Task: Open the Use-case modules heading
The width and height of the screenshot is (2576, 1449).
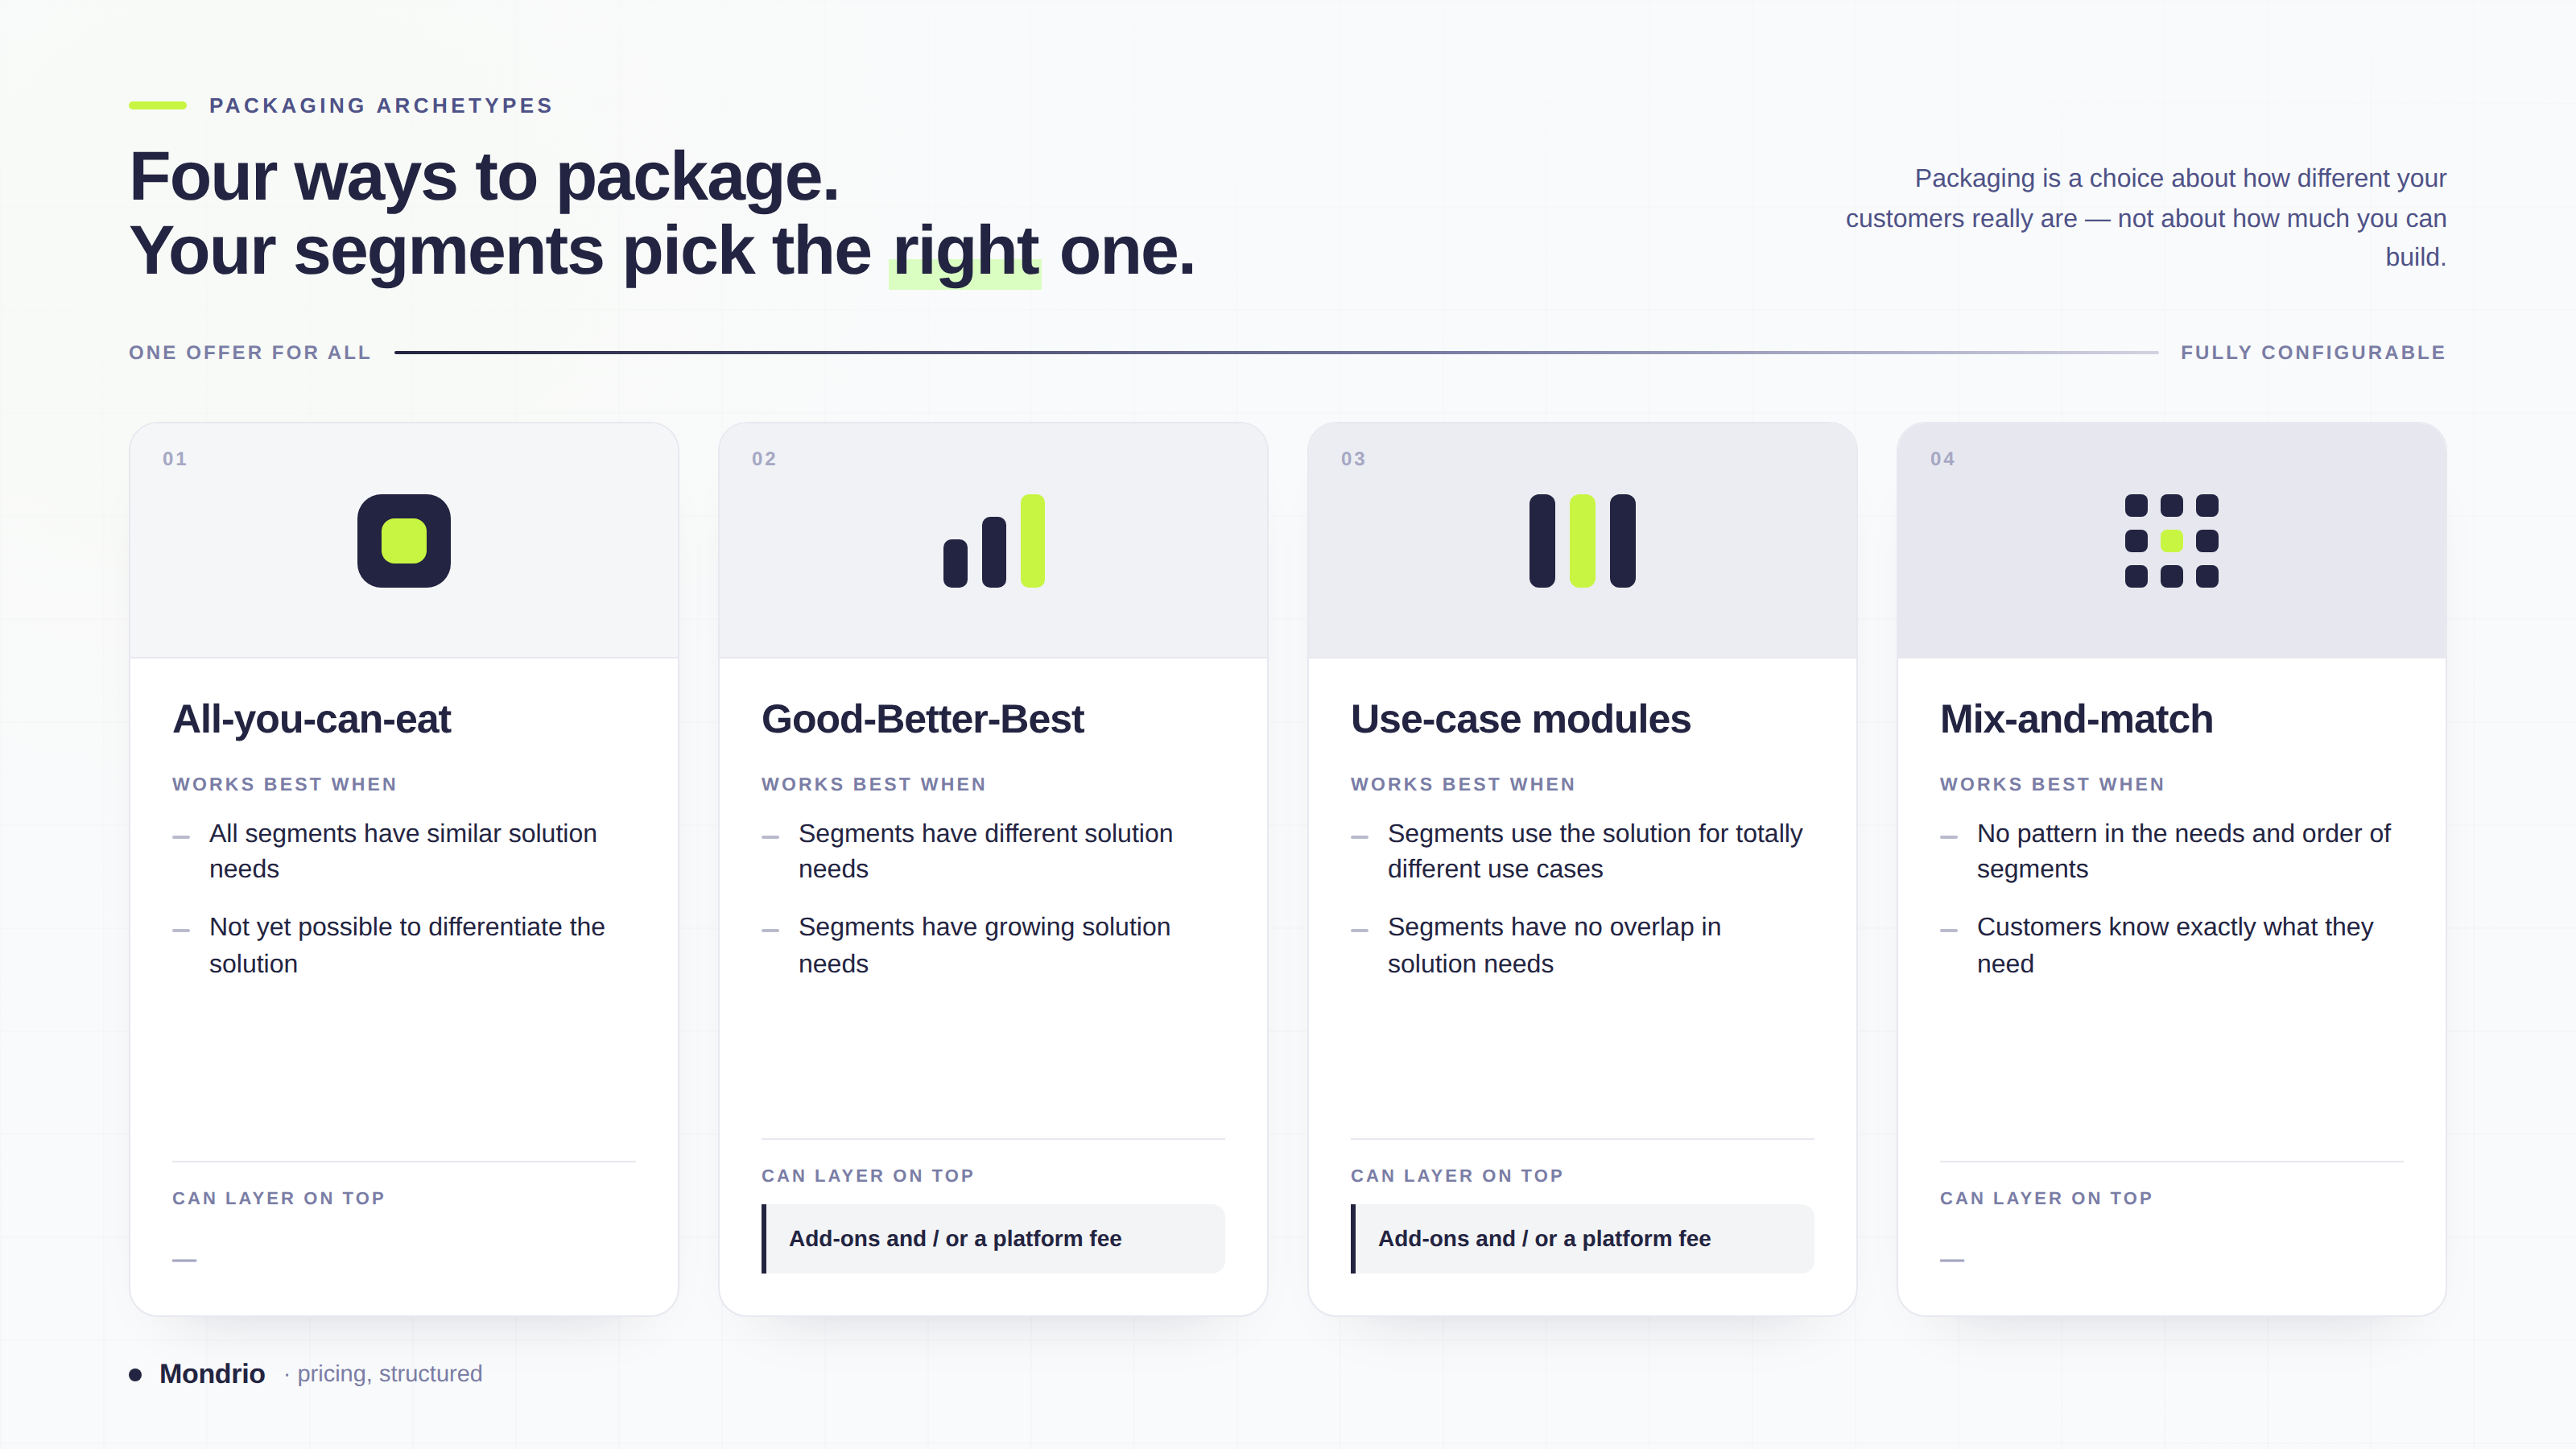Action: [1520, 719]
